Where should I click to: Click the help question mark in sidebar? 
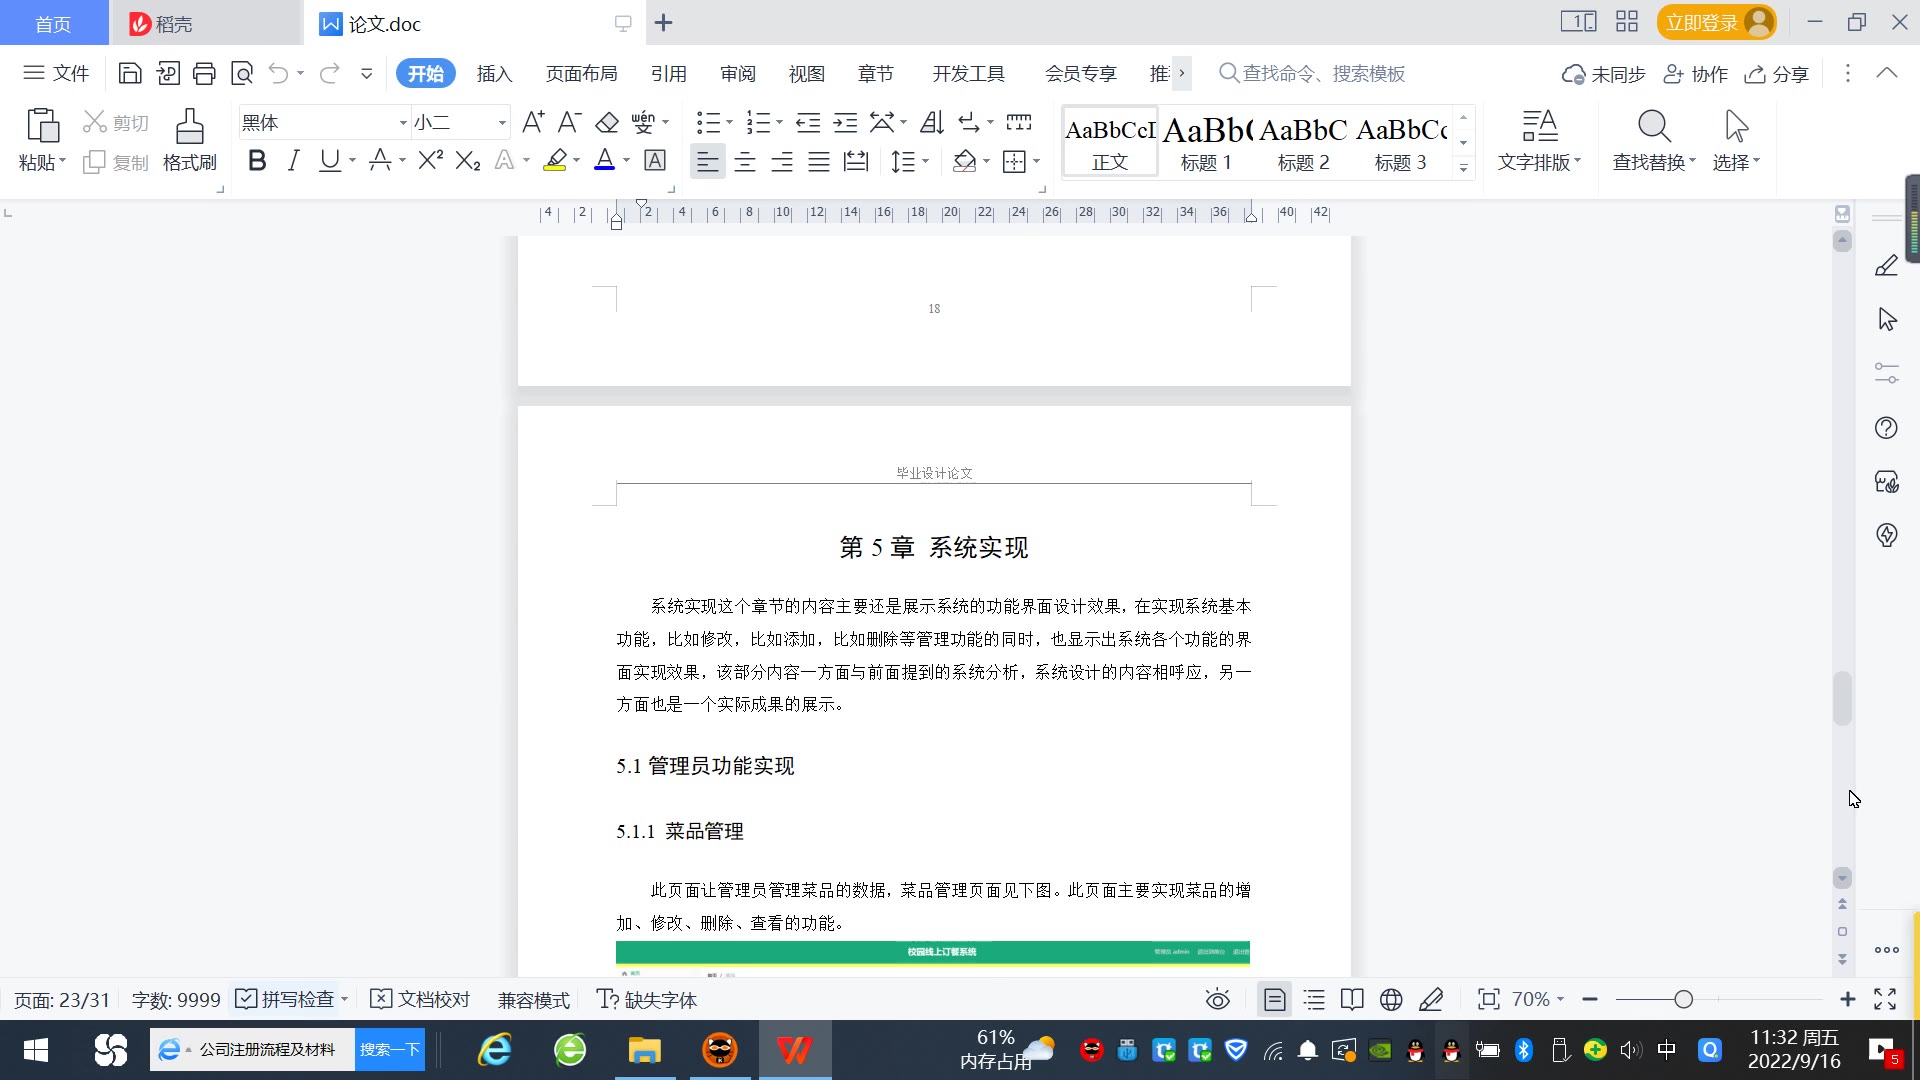coord(1886,428)
